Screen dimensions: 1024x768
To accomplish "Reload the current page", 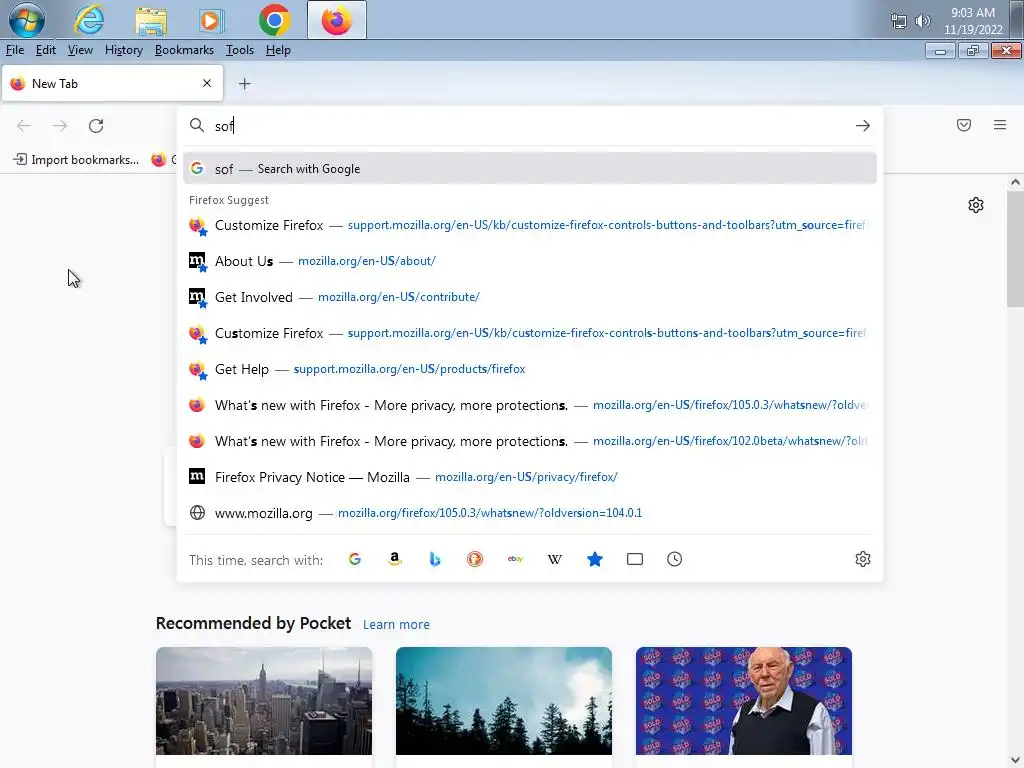I will click(x=96, y=125).
